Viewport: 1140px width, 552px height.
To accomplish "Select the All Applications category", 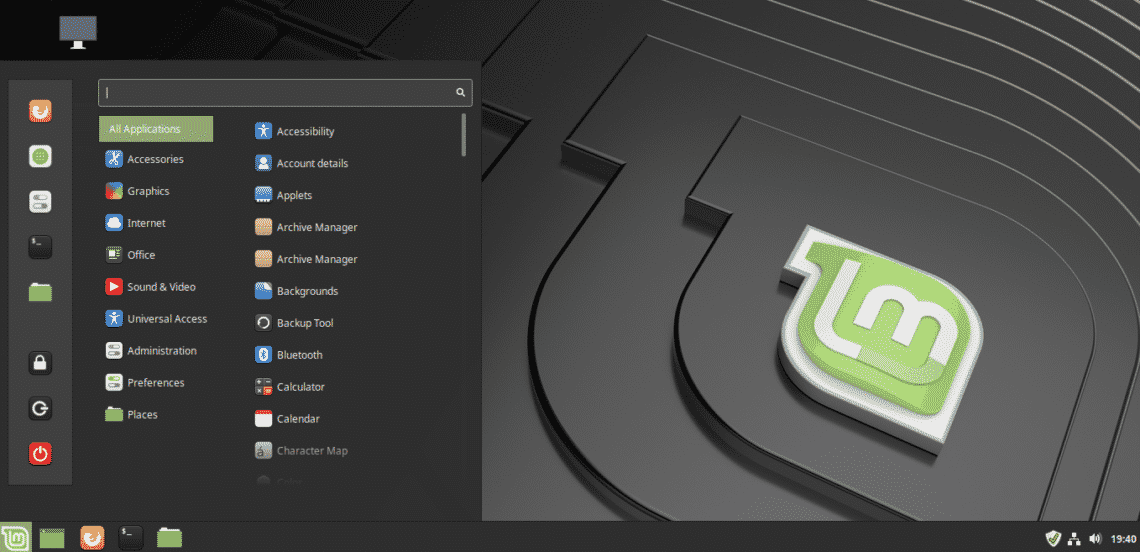I will (x=155, y=129).
